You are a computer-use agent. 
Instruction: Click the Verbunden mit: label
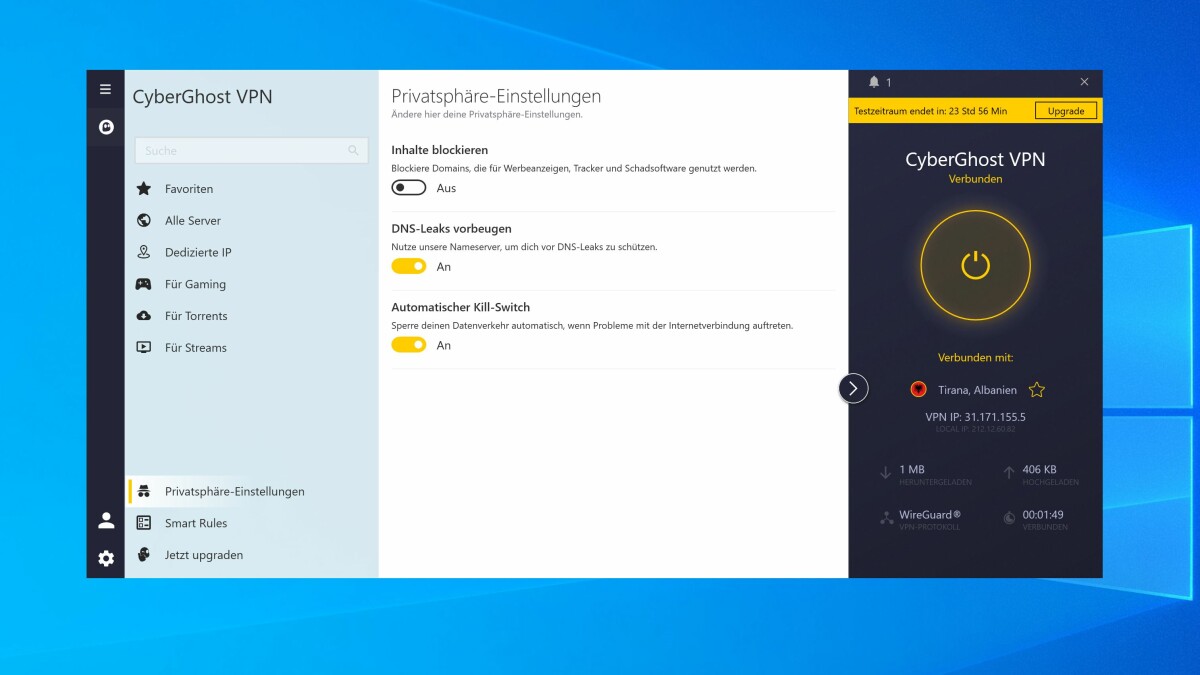pos(975,357)
